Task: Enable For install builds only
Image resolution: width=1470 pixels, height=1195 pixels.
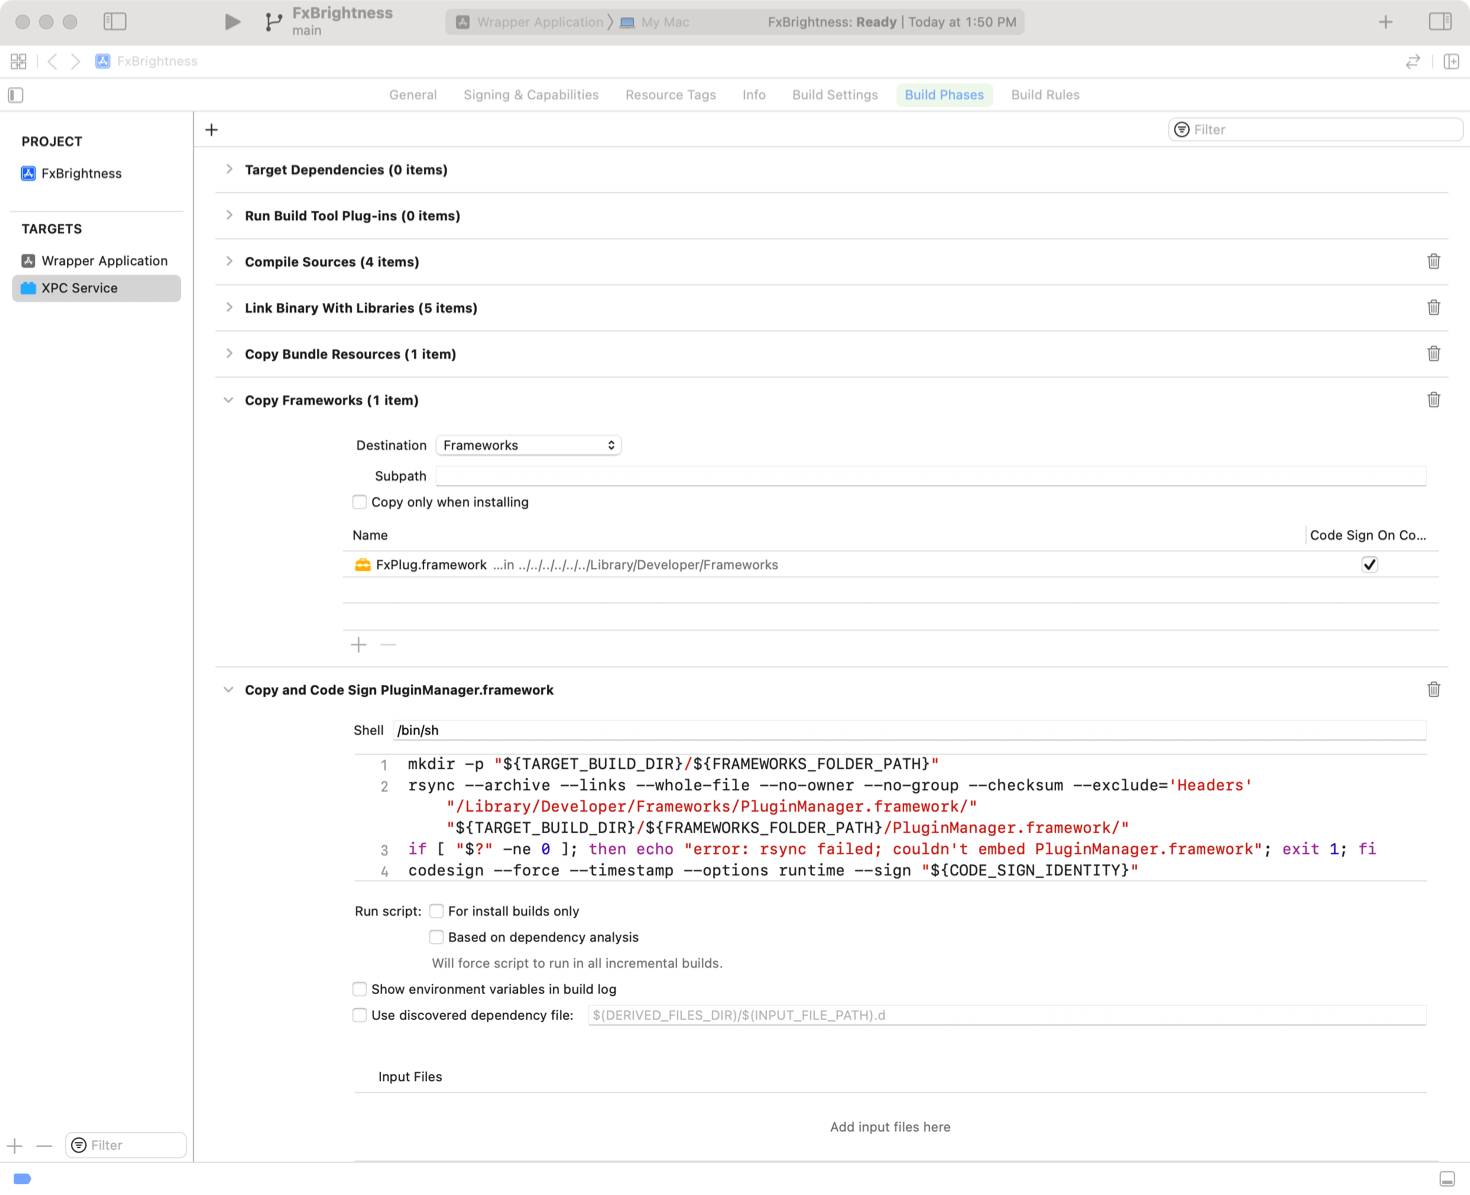Action: (436, 911)
